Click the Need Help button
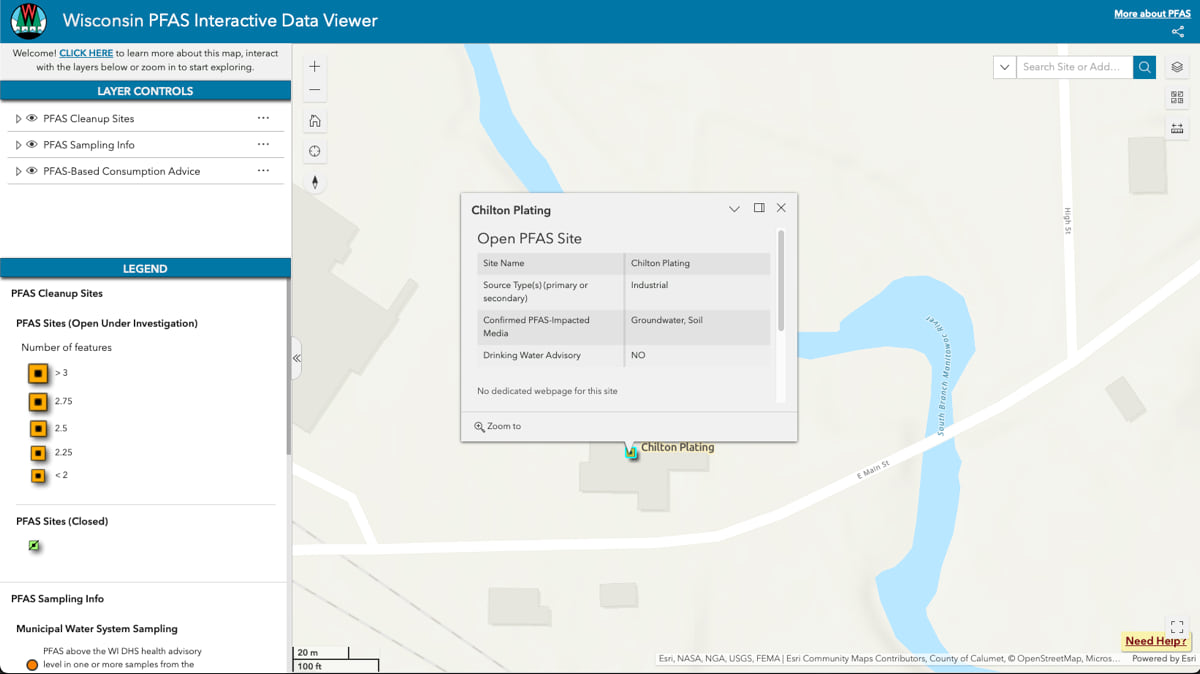Viewport: 1200px width, 674px height. (x=1156, y=641)
